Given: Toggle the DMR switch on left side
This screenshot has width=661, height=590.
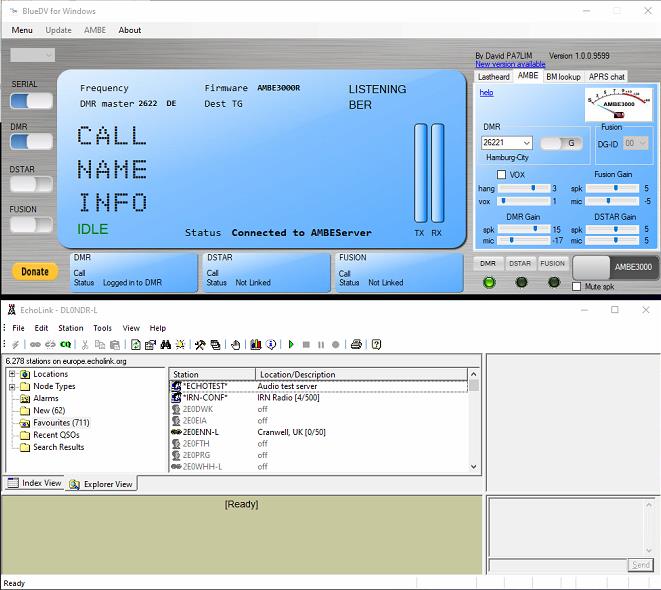Looking at the screenshot, I should (31, 142).
